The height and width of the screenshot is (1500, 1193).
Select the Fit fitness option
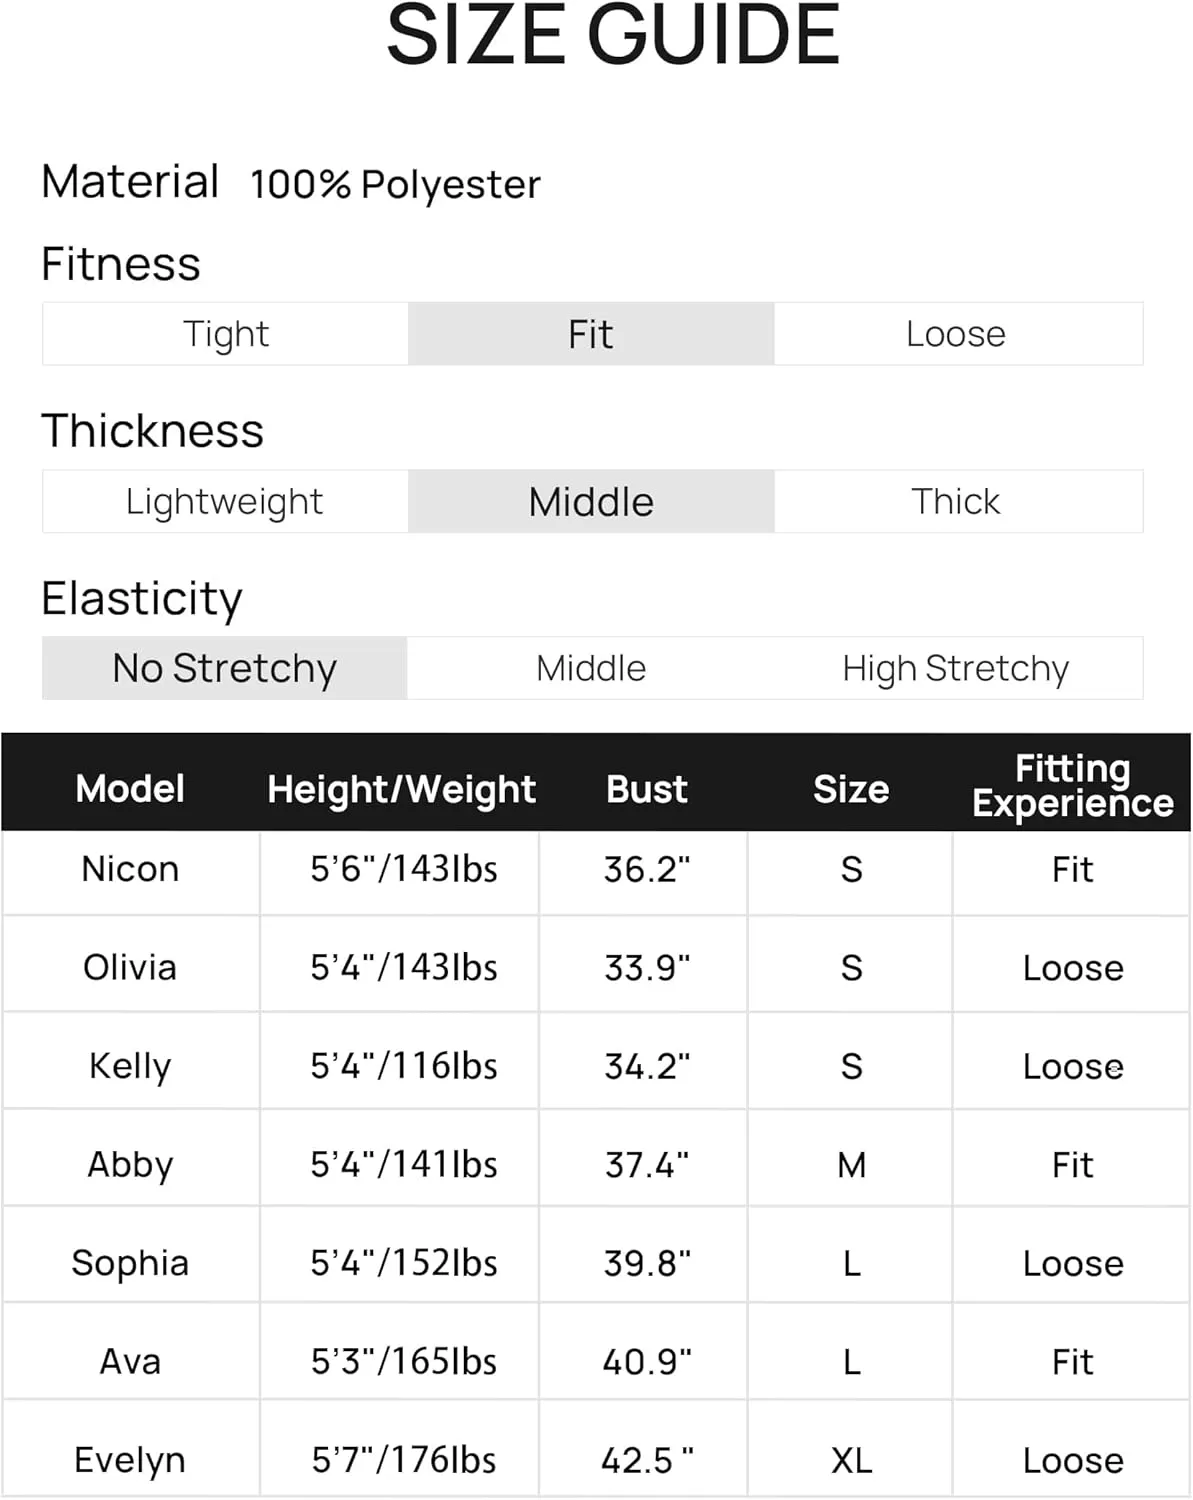pos(591,334)
